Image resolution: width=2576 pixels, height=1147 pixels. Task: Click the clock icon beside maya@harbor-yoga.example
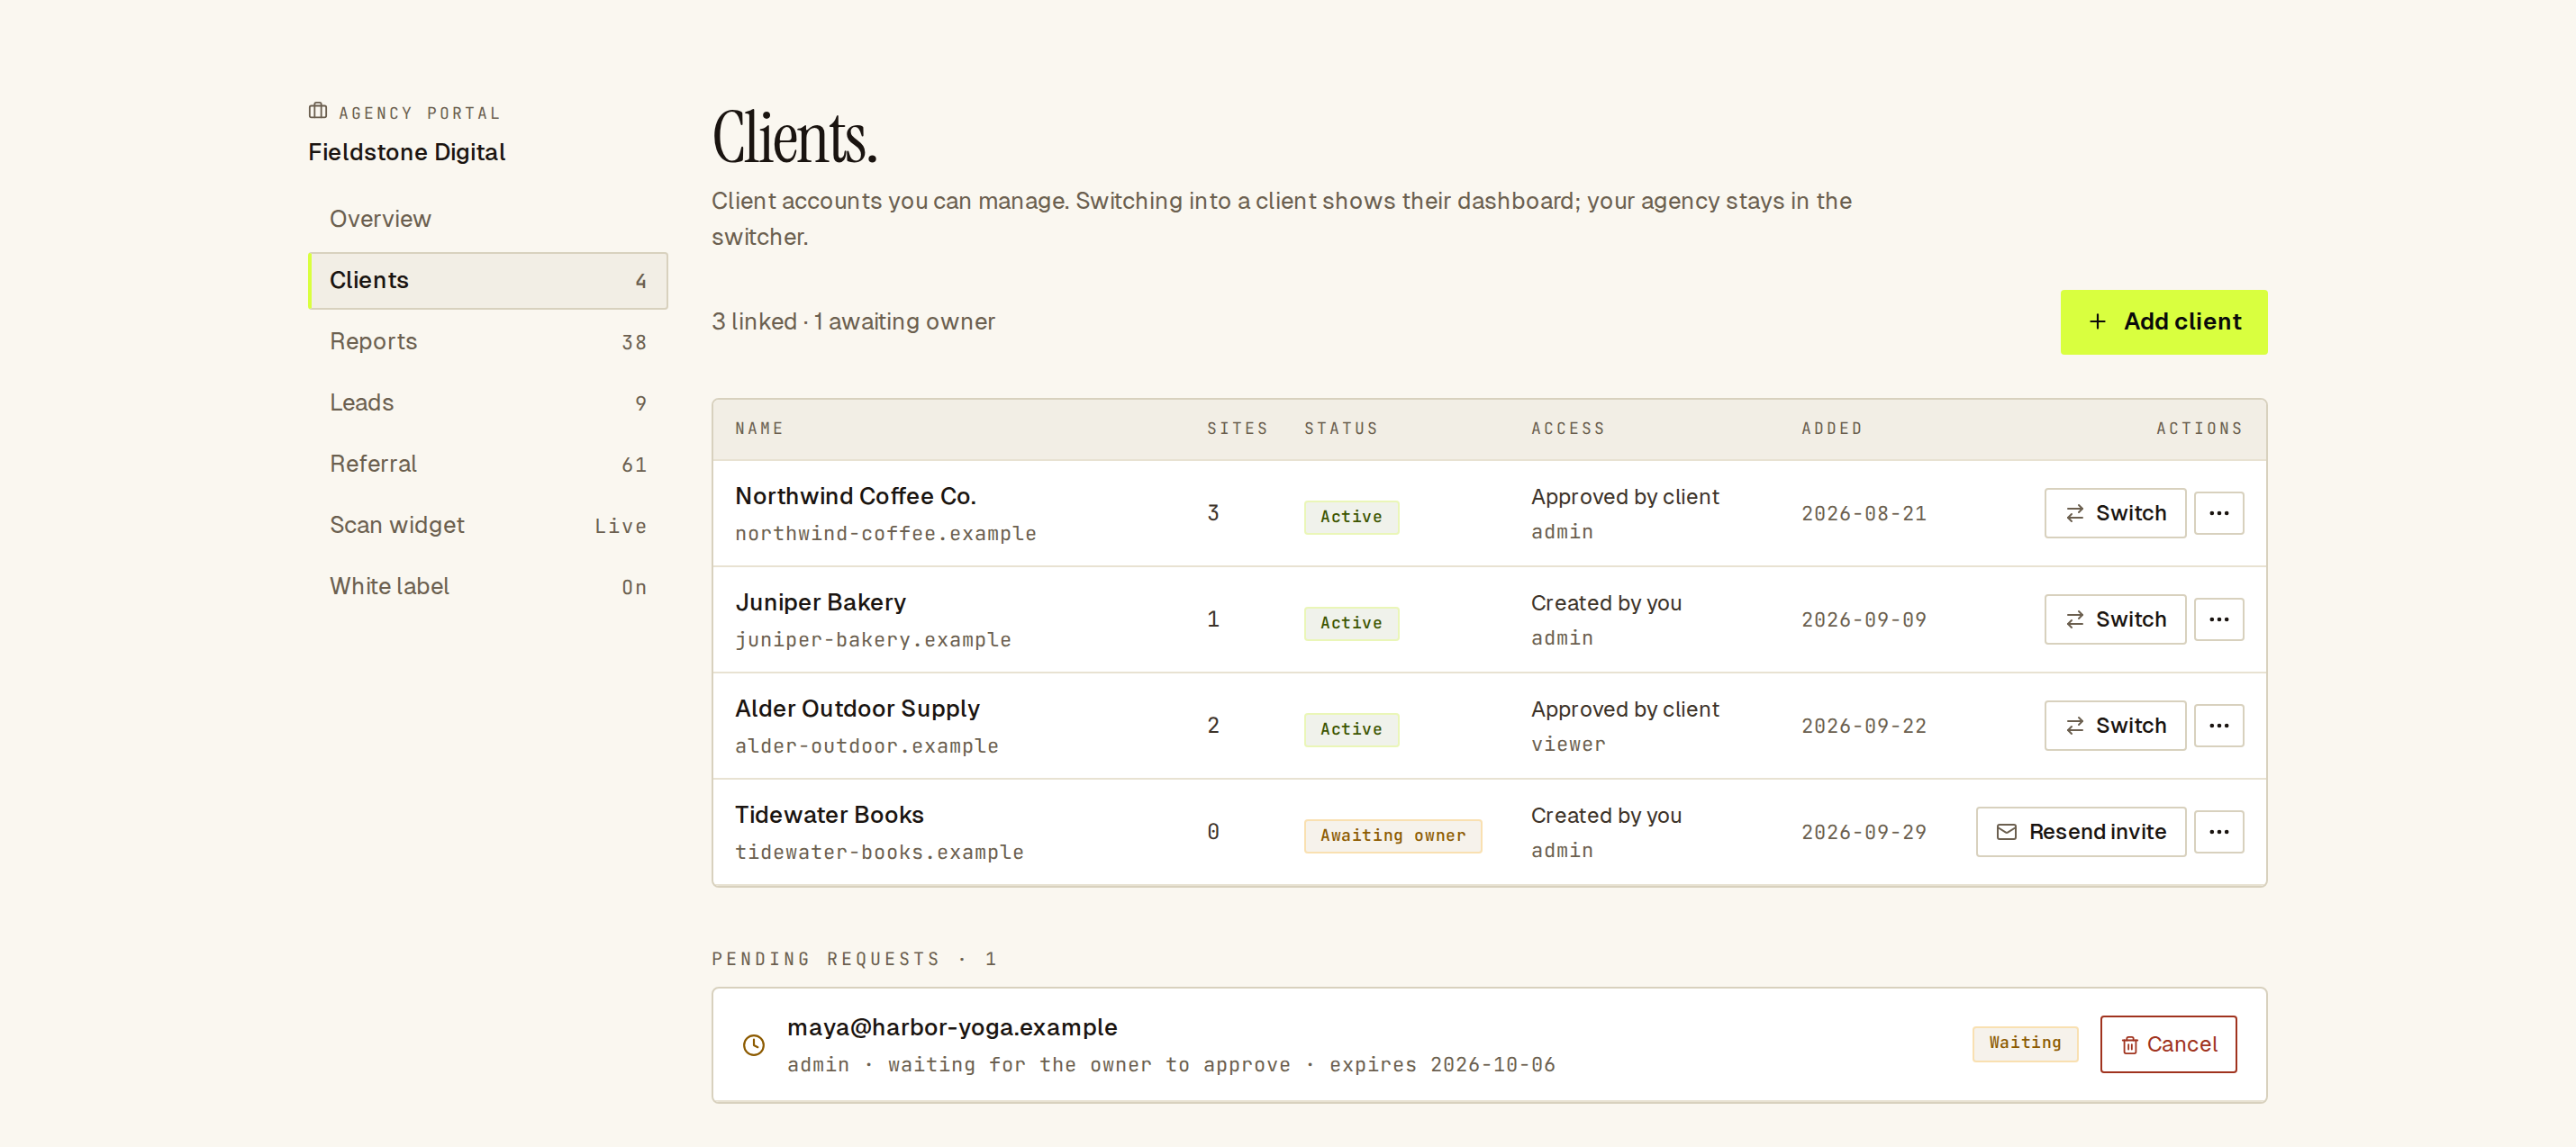point(754,1045)
